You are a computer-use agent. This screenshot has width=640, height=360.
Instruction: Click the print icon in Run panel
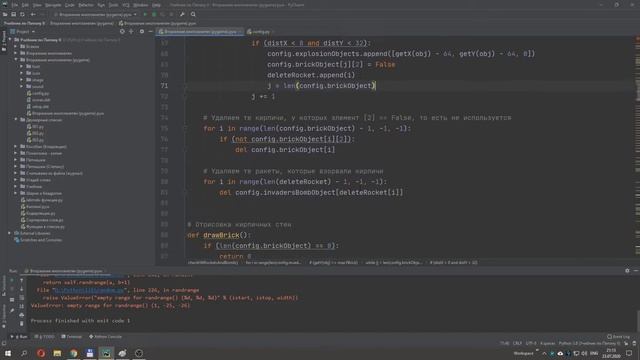pyautogui.click(x=22, y=315)
